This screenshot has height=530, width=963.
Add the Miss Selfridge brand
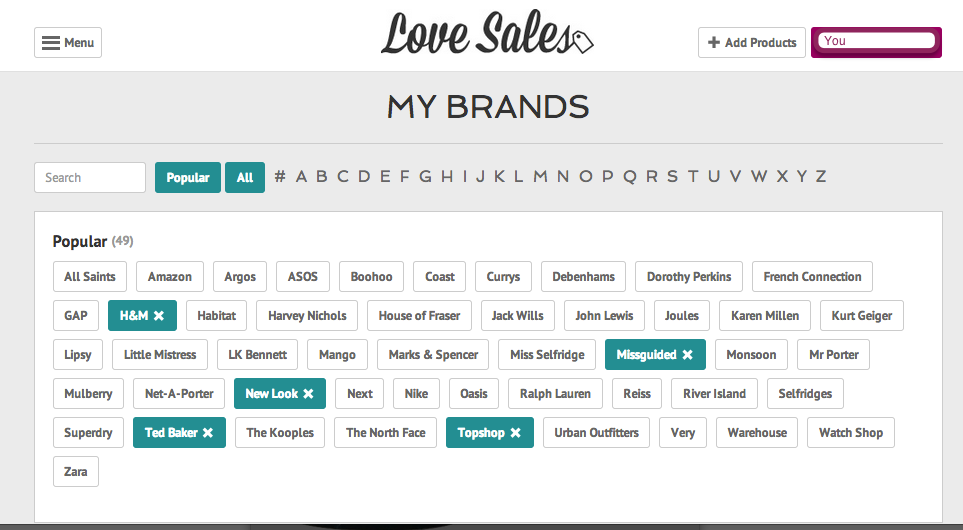[547, 355]
